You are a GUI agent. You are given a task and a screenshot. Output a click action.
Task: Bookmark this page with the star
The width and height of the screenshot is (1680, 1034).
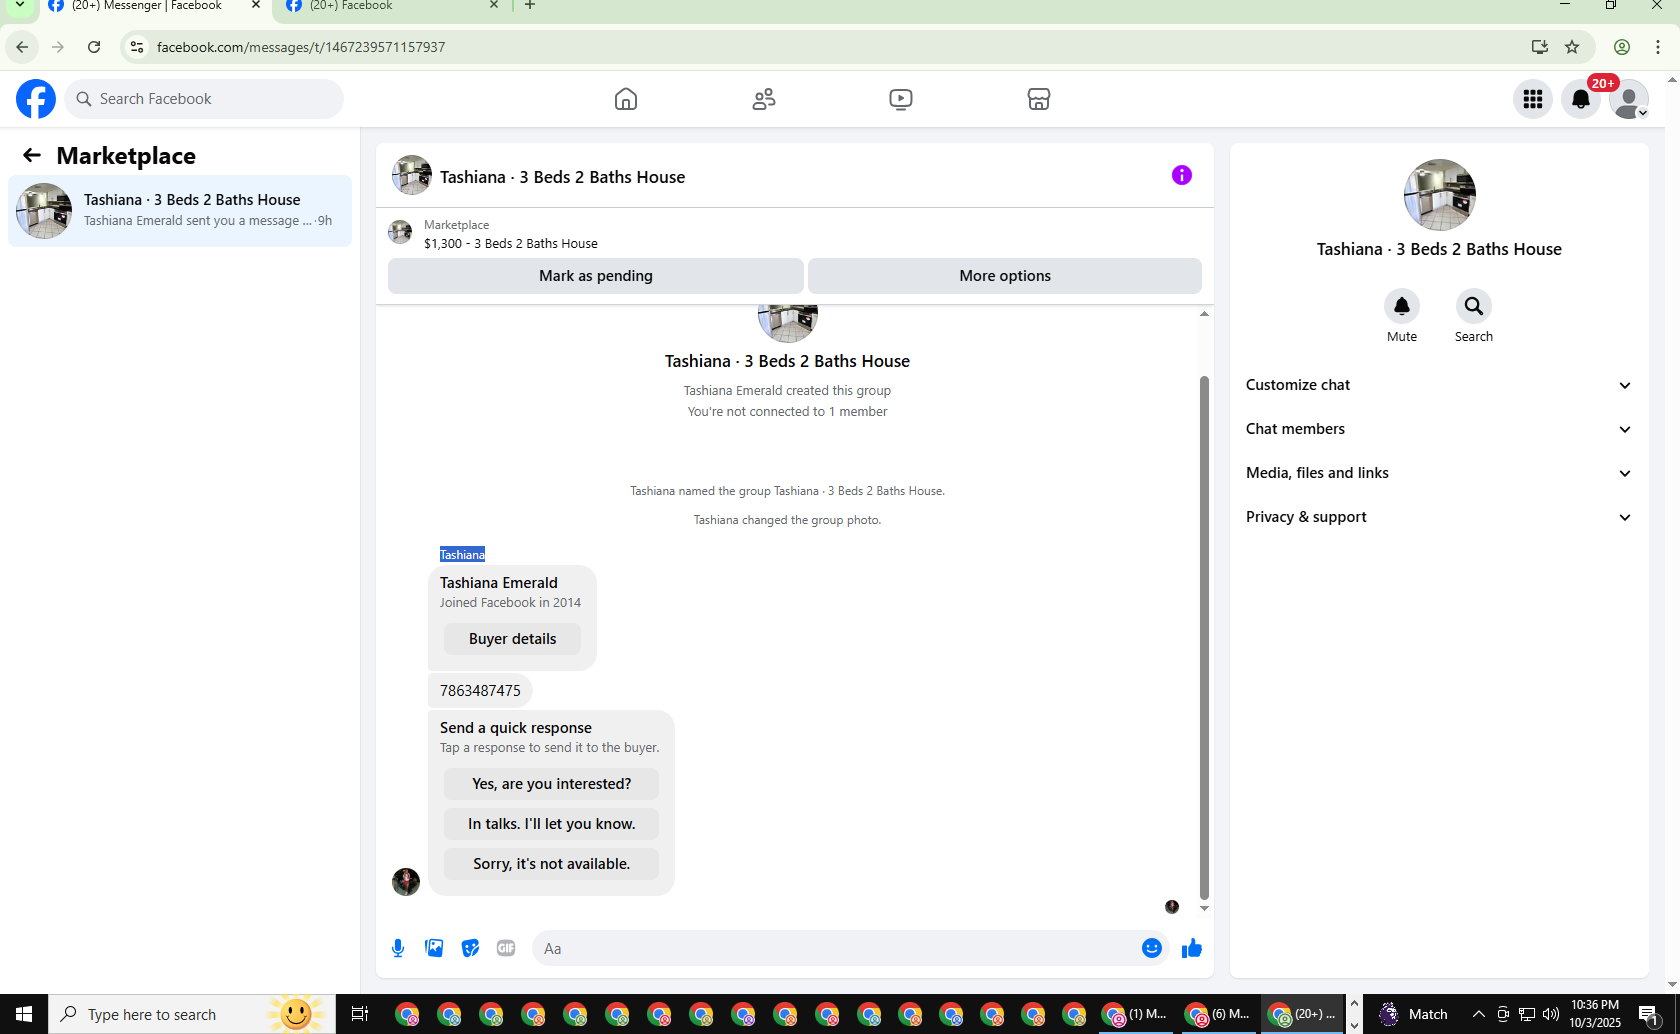pos(1572,47)
